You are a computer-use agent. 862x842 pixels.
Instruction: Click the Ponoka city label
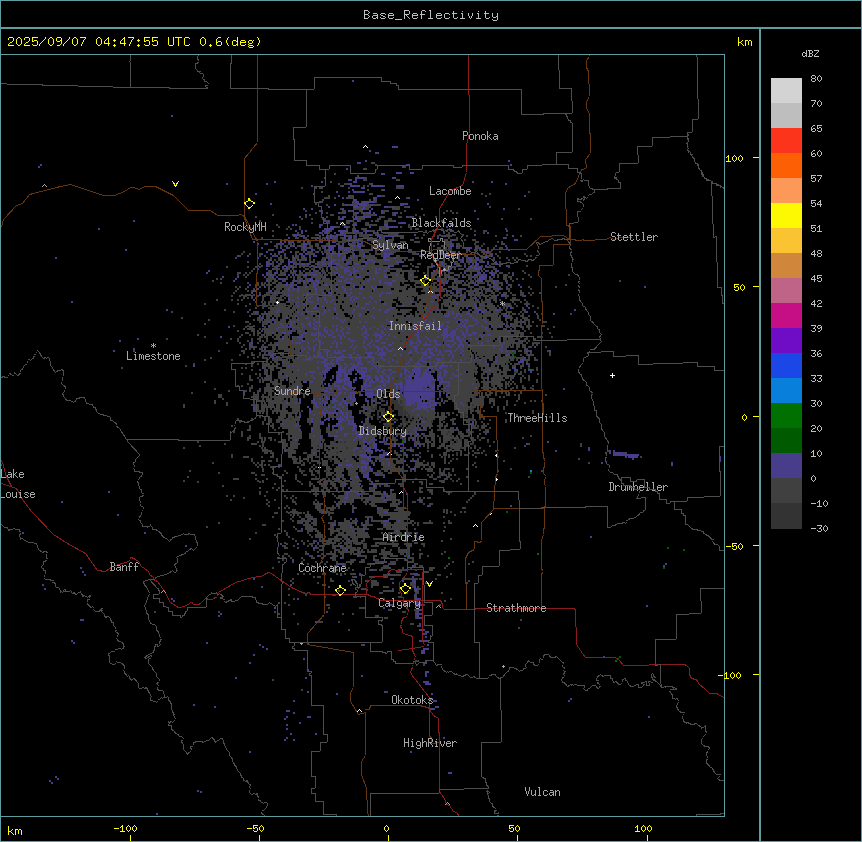480,136
